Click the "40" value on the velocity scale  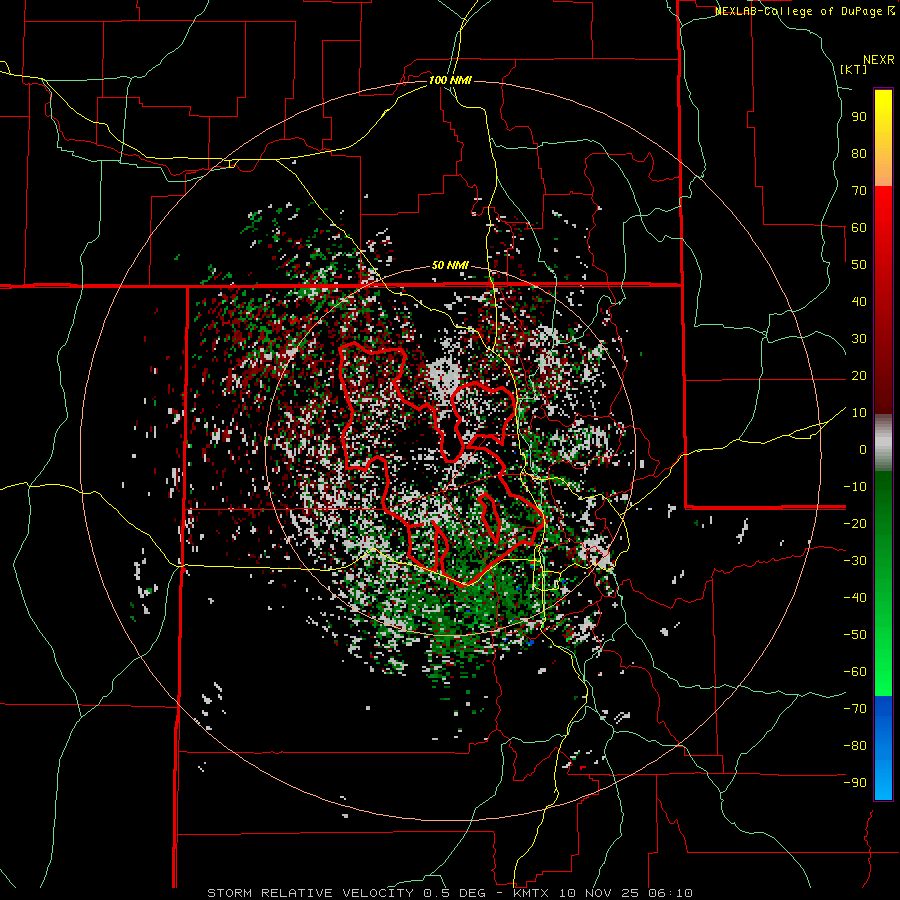pos(859,301)
